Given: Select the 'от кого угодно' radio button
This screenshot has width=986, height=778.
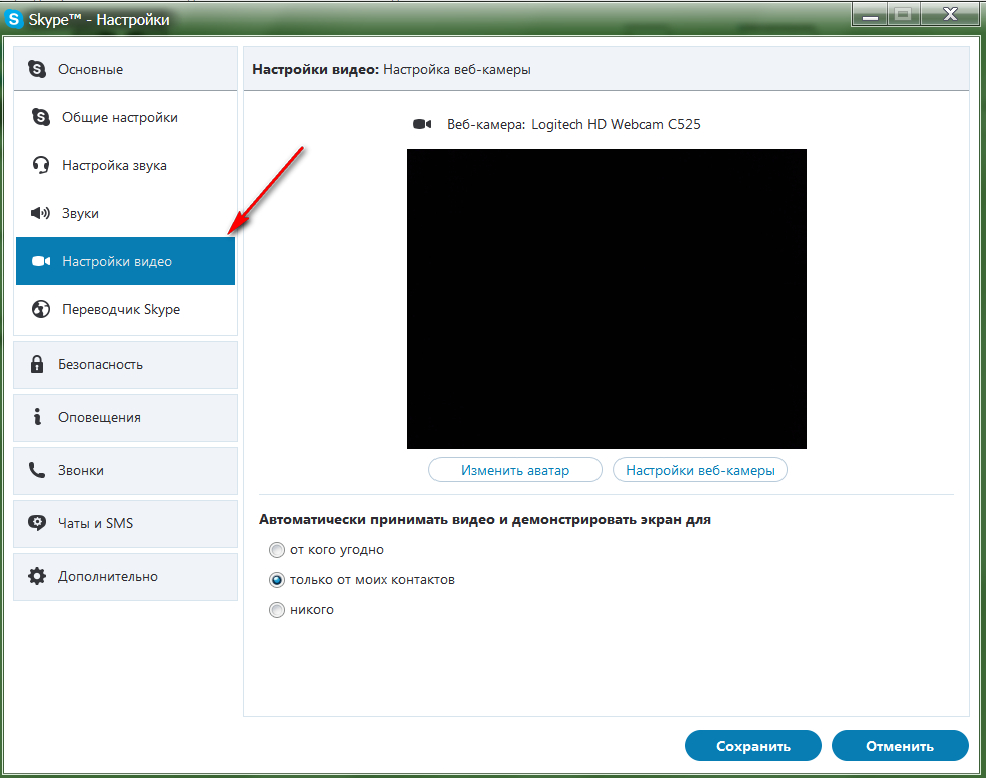Looking at the screenshot, I should (x=277, y=550).
